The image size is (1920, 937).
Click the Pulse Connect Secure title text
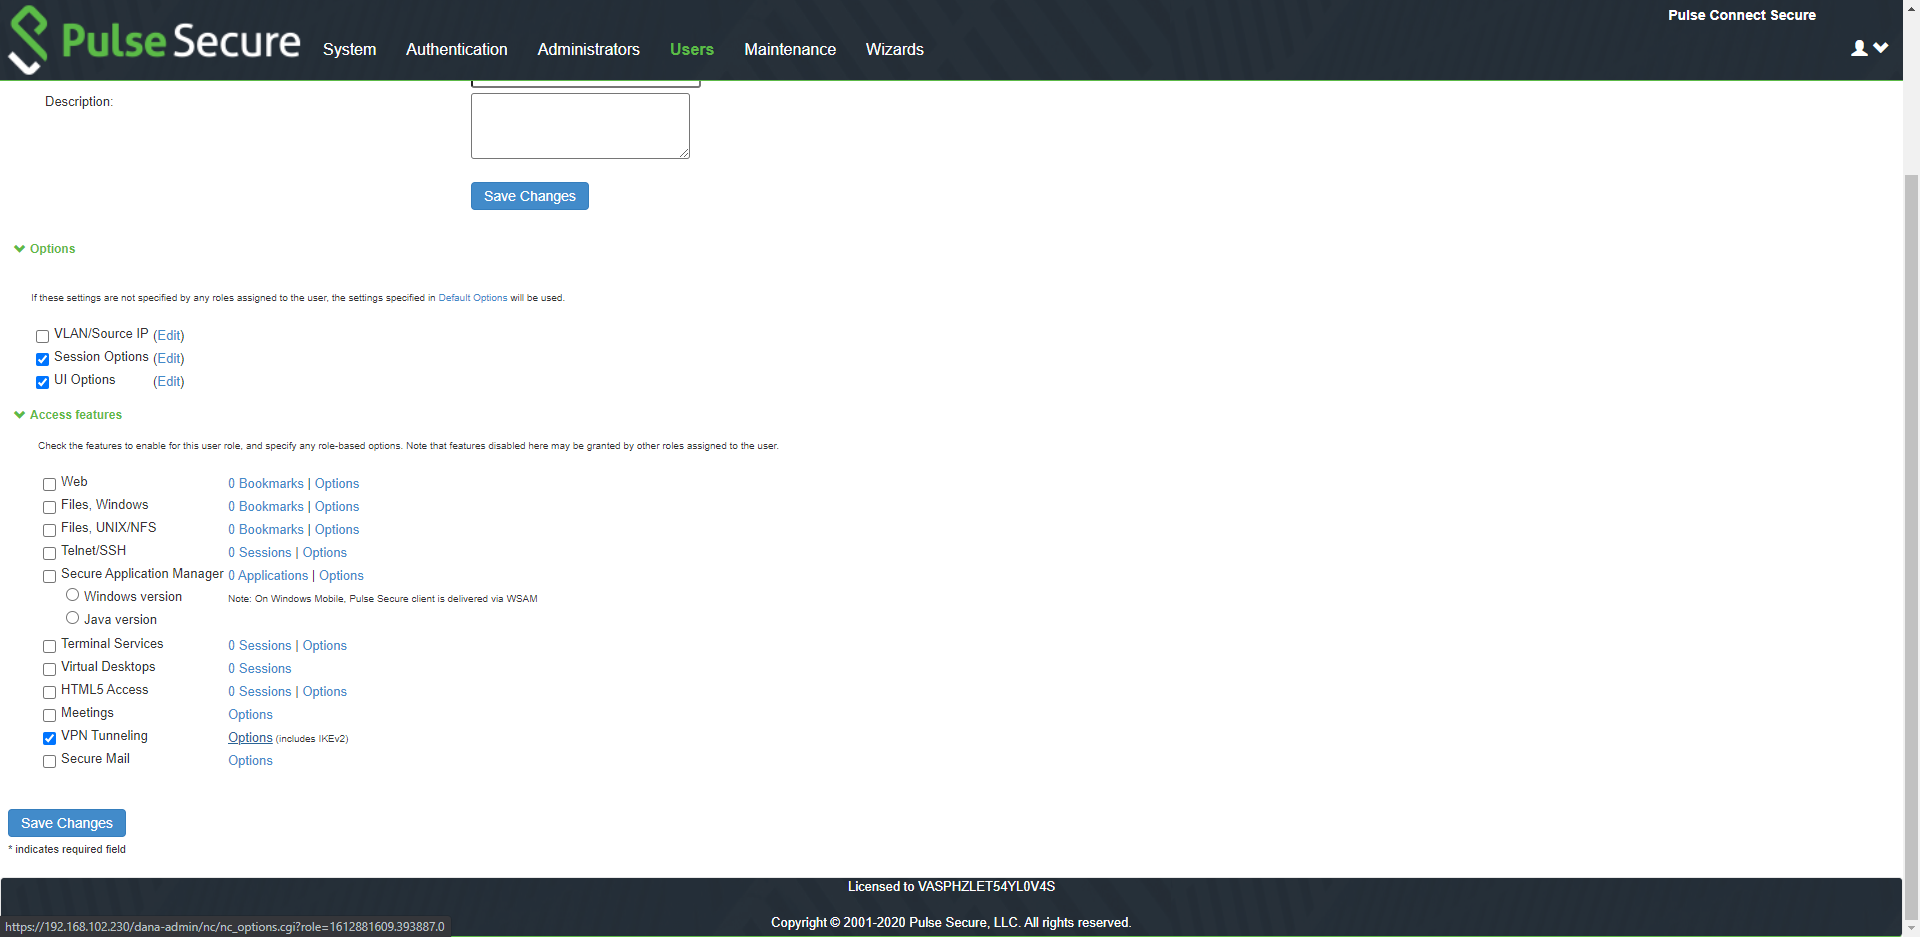[x=1742, y=15]
